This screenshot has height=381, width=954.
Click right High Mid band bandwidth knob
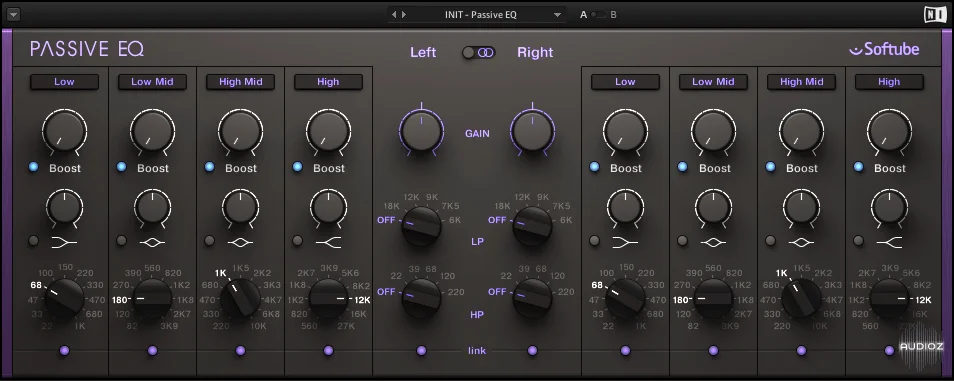click(801, 208)
